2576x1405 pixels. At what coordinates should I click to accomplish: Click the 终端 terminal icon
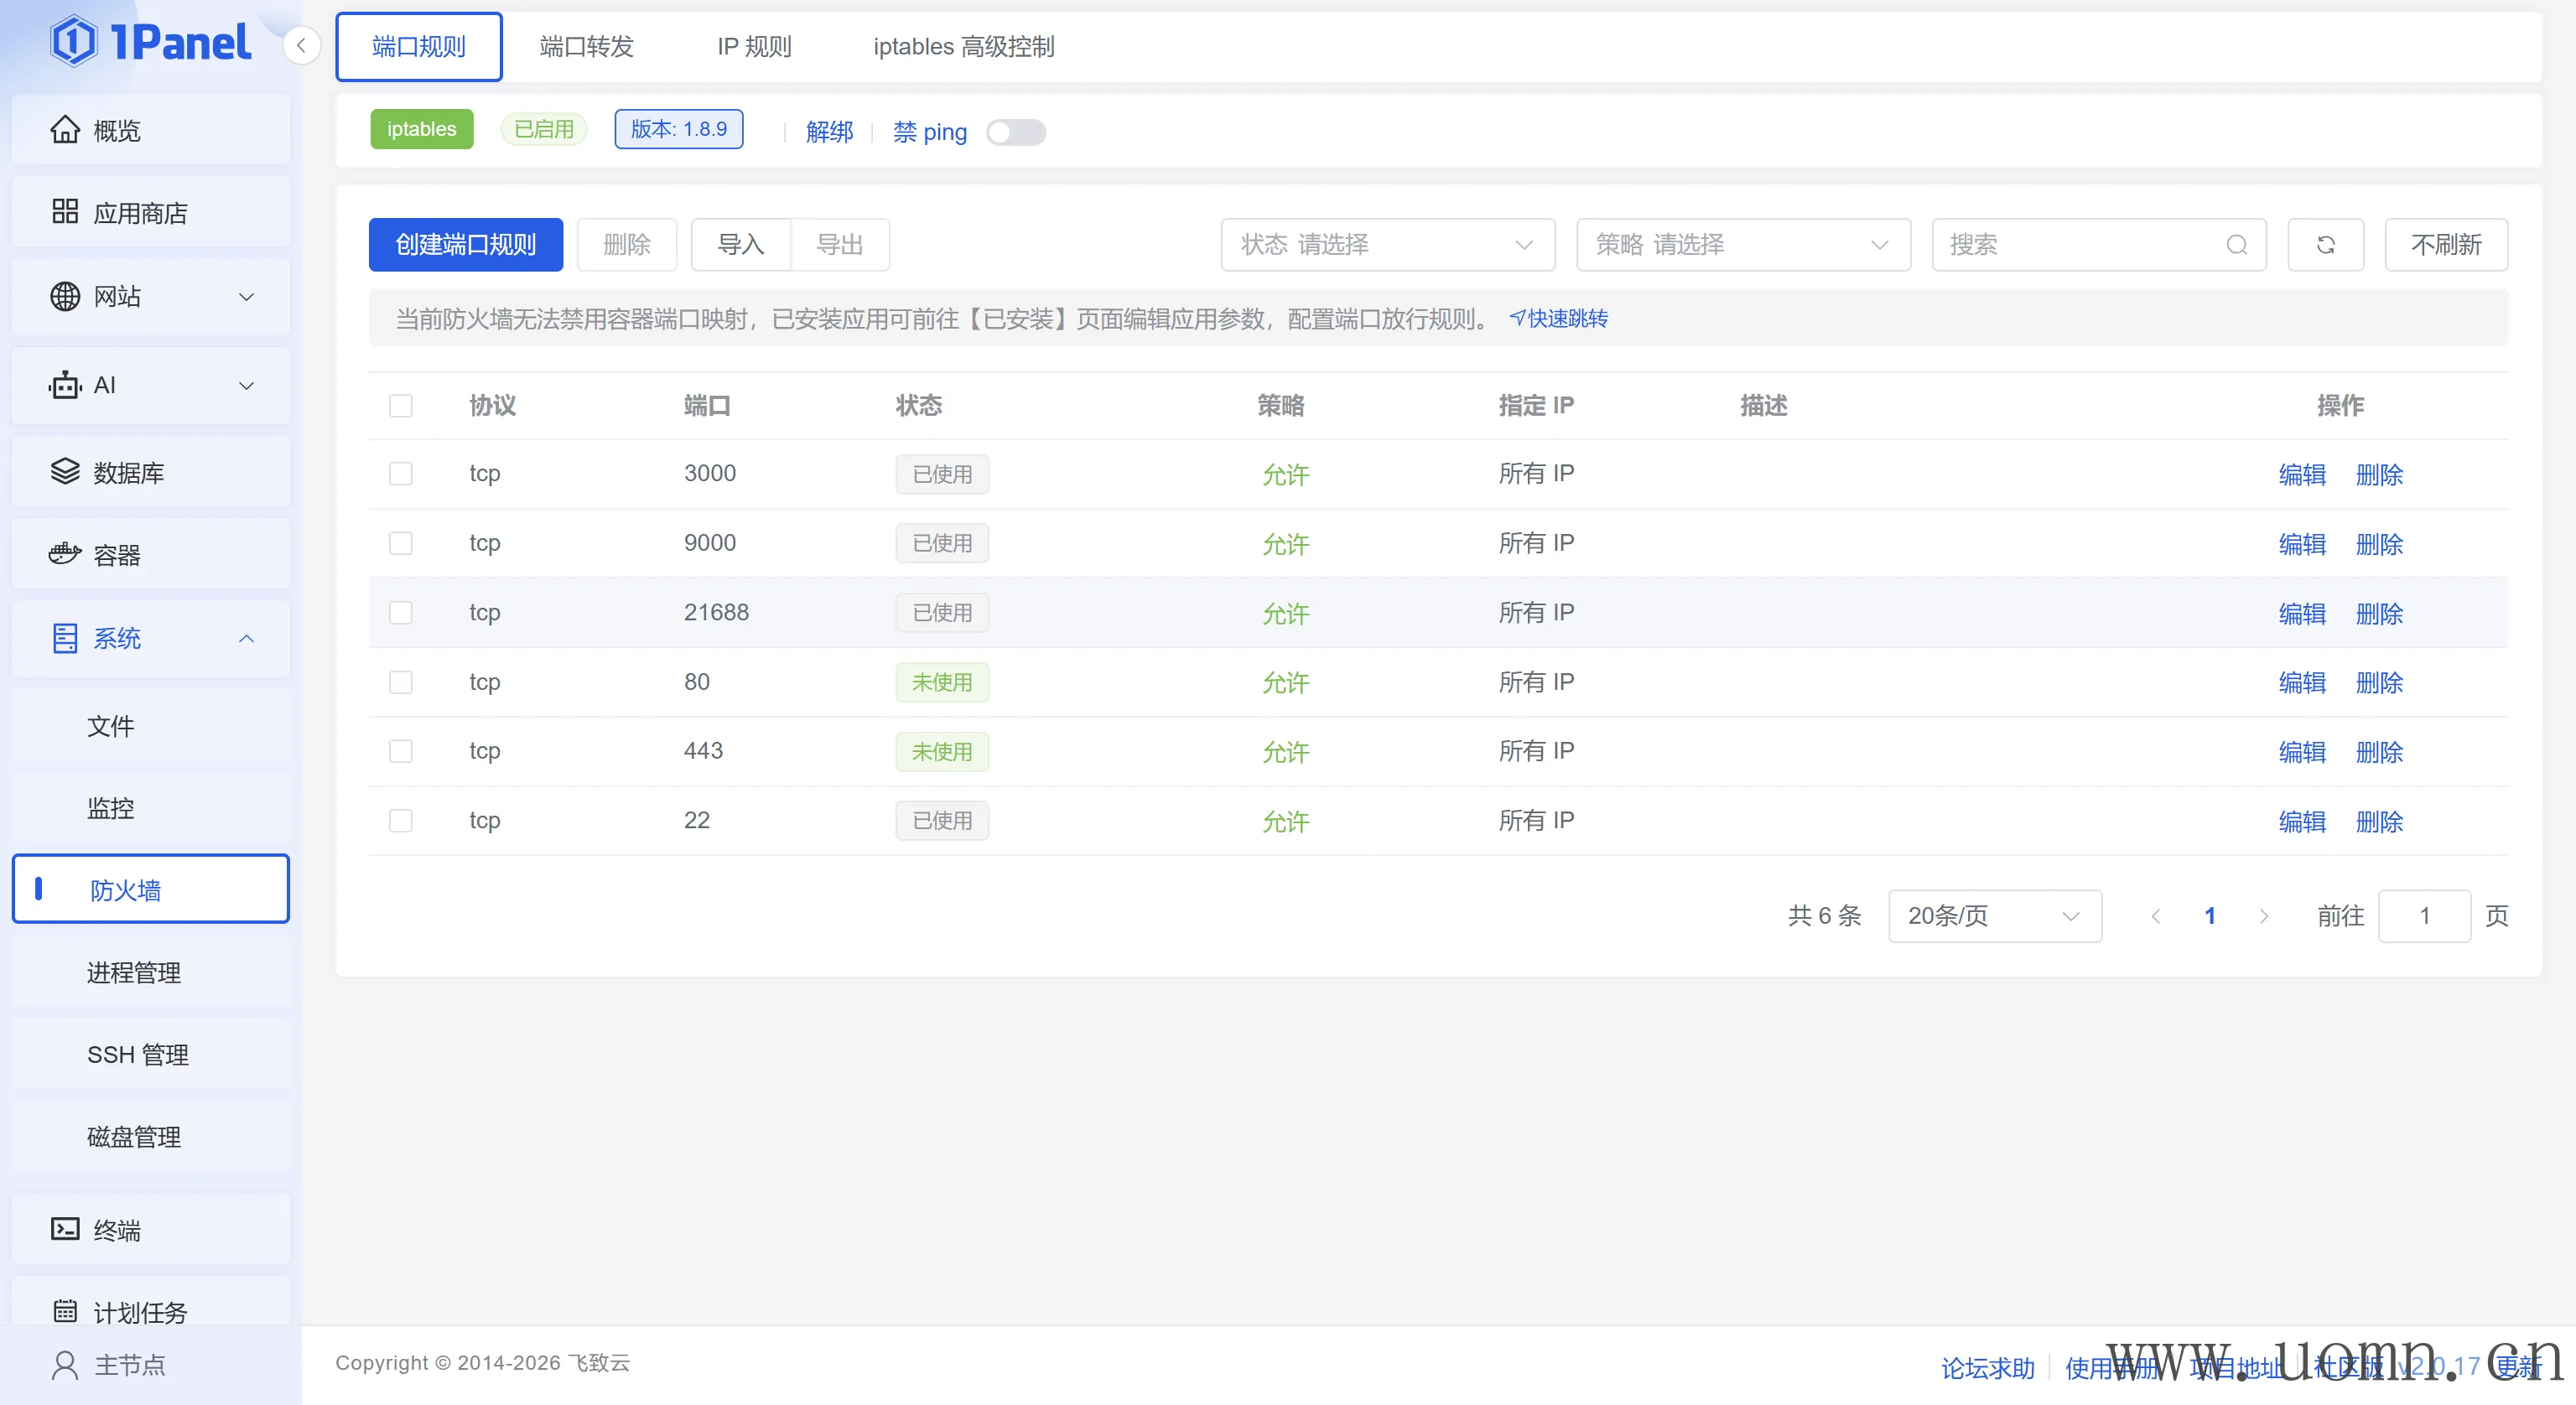(x=65, y=1229)
